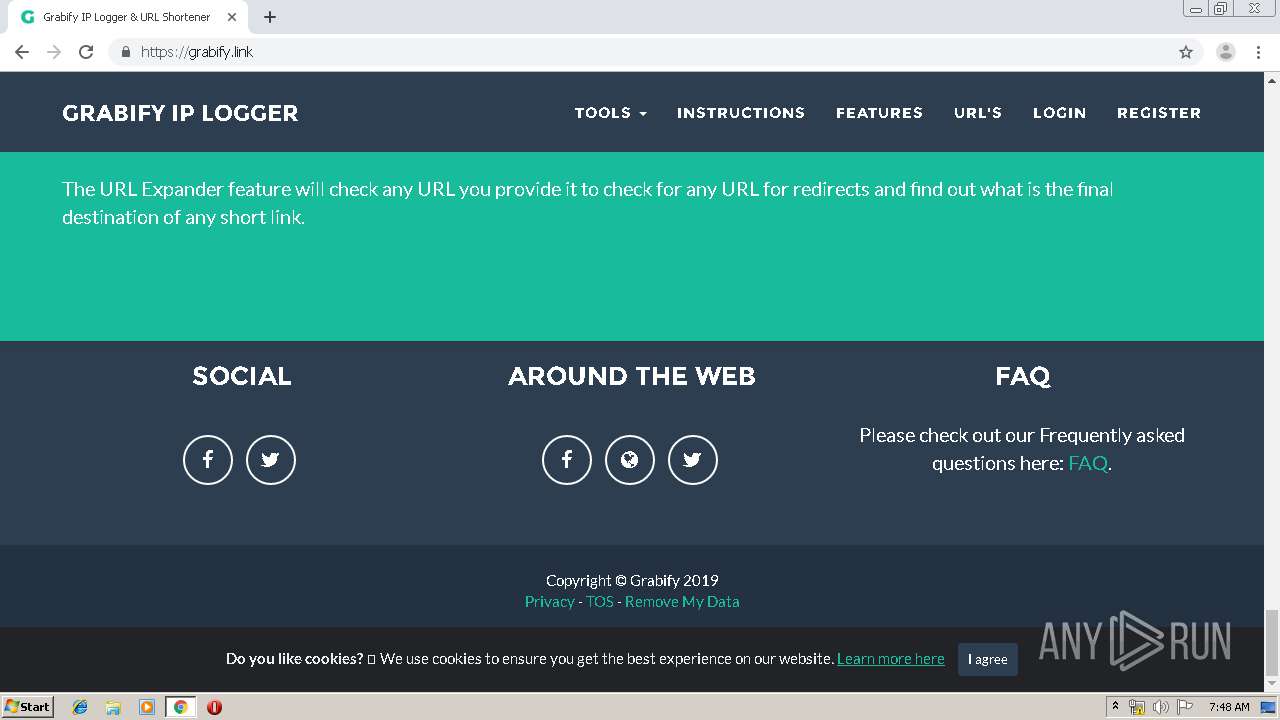Open the Facebook icon under Around The Web

point(567,460)
